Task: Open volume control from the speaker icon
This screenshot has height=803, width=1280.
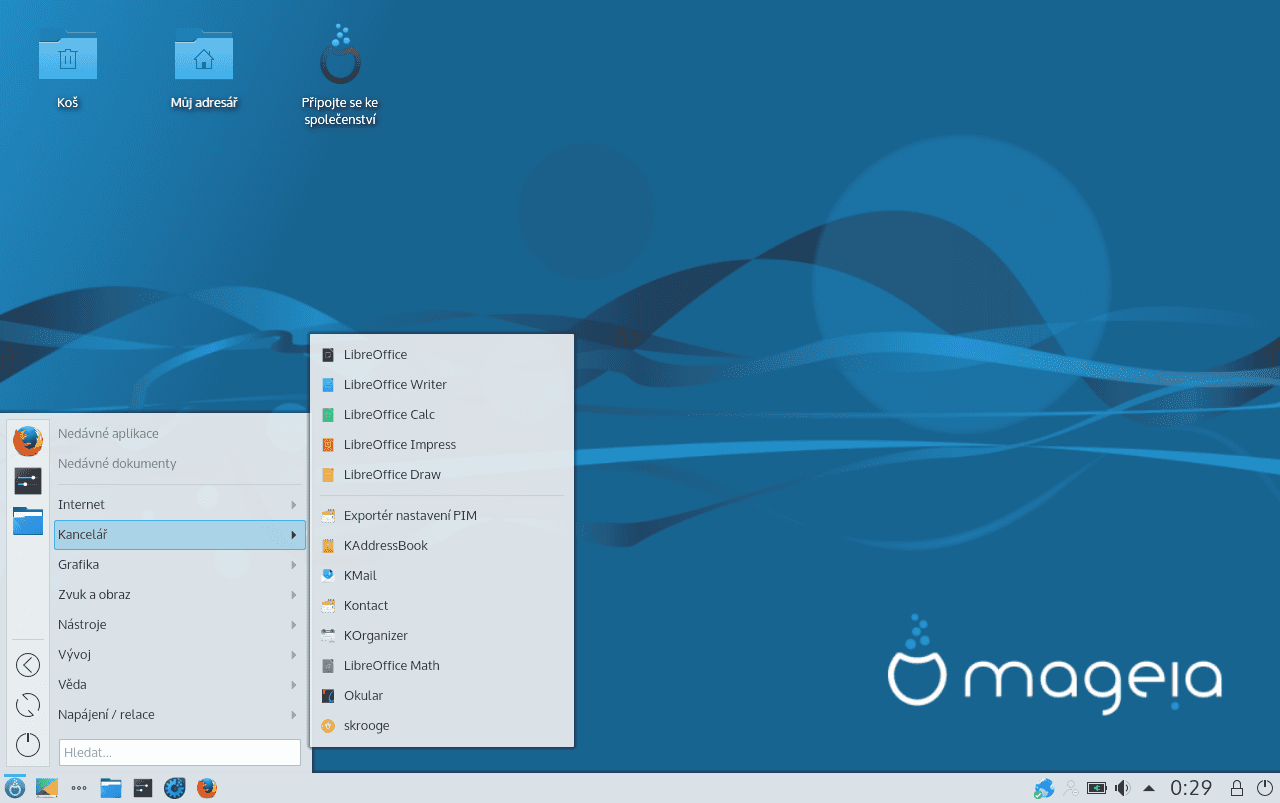Action: point(1121,787)
